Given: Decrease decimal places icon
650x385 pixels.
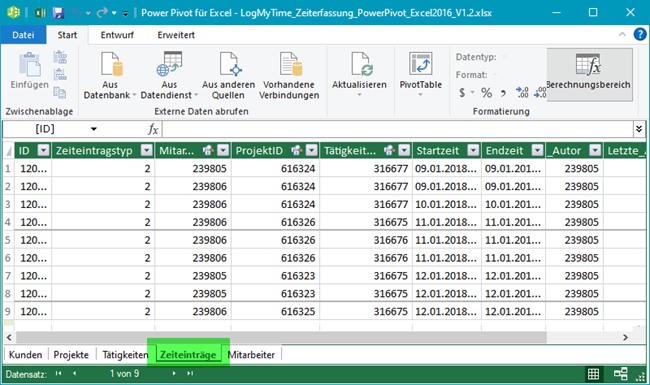Looking at the screenshot, I should click(x=540, y=92).
